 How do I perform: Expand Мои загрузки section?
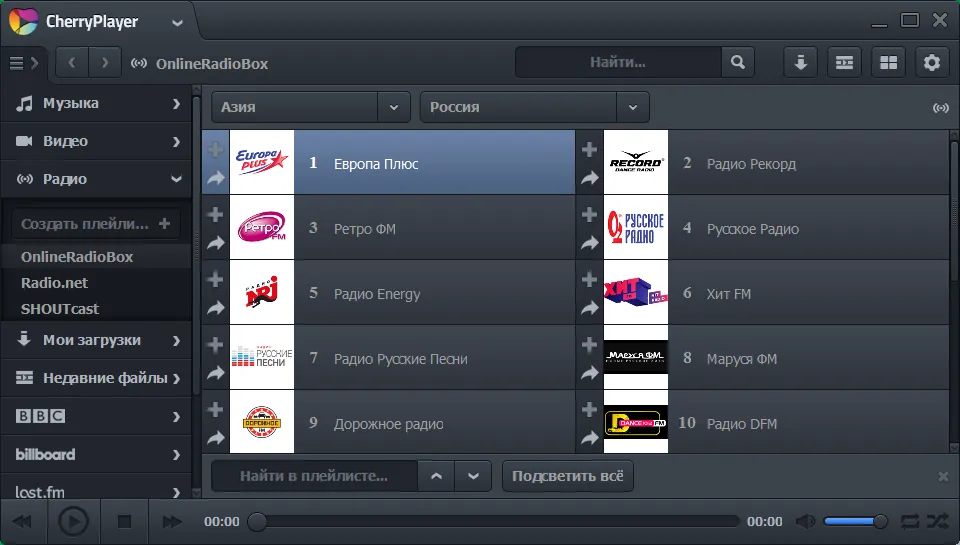(x=97, y=340)
